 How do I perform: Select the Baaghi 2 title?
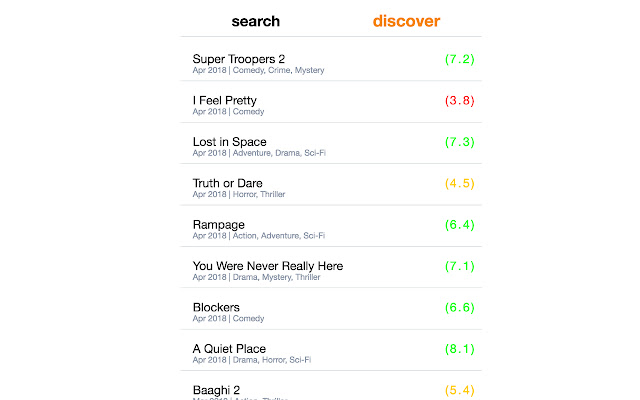[x=216, y=389]
